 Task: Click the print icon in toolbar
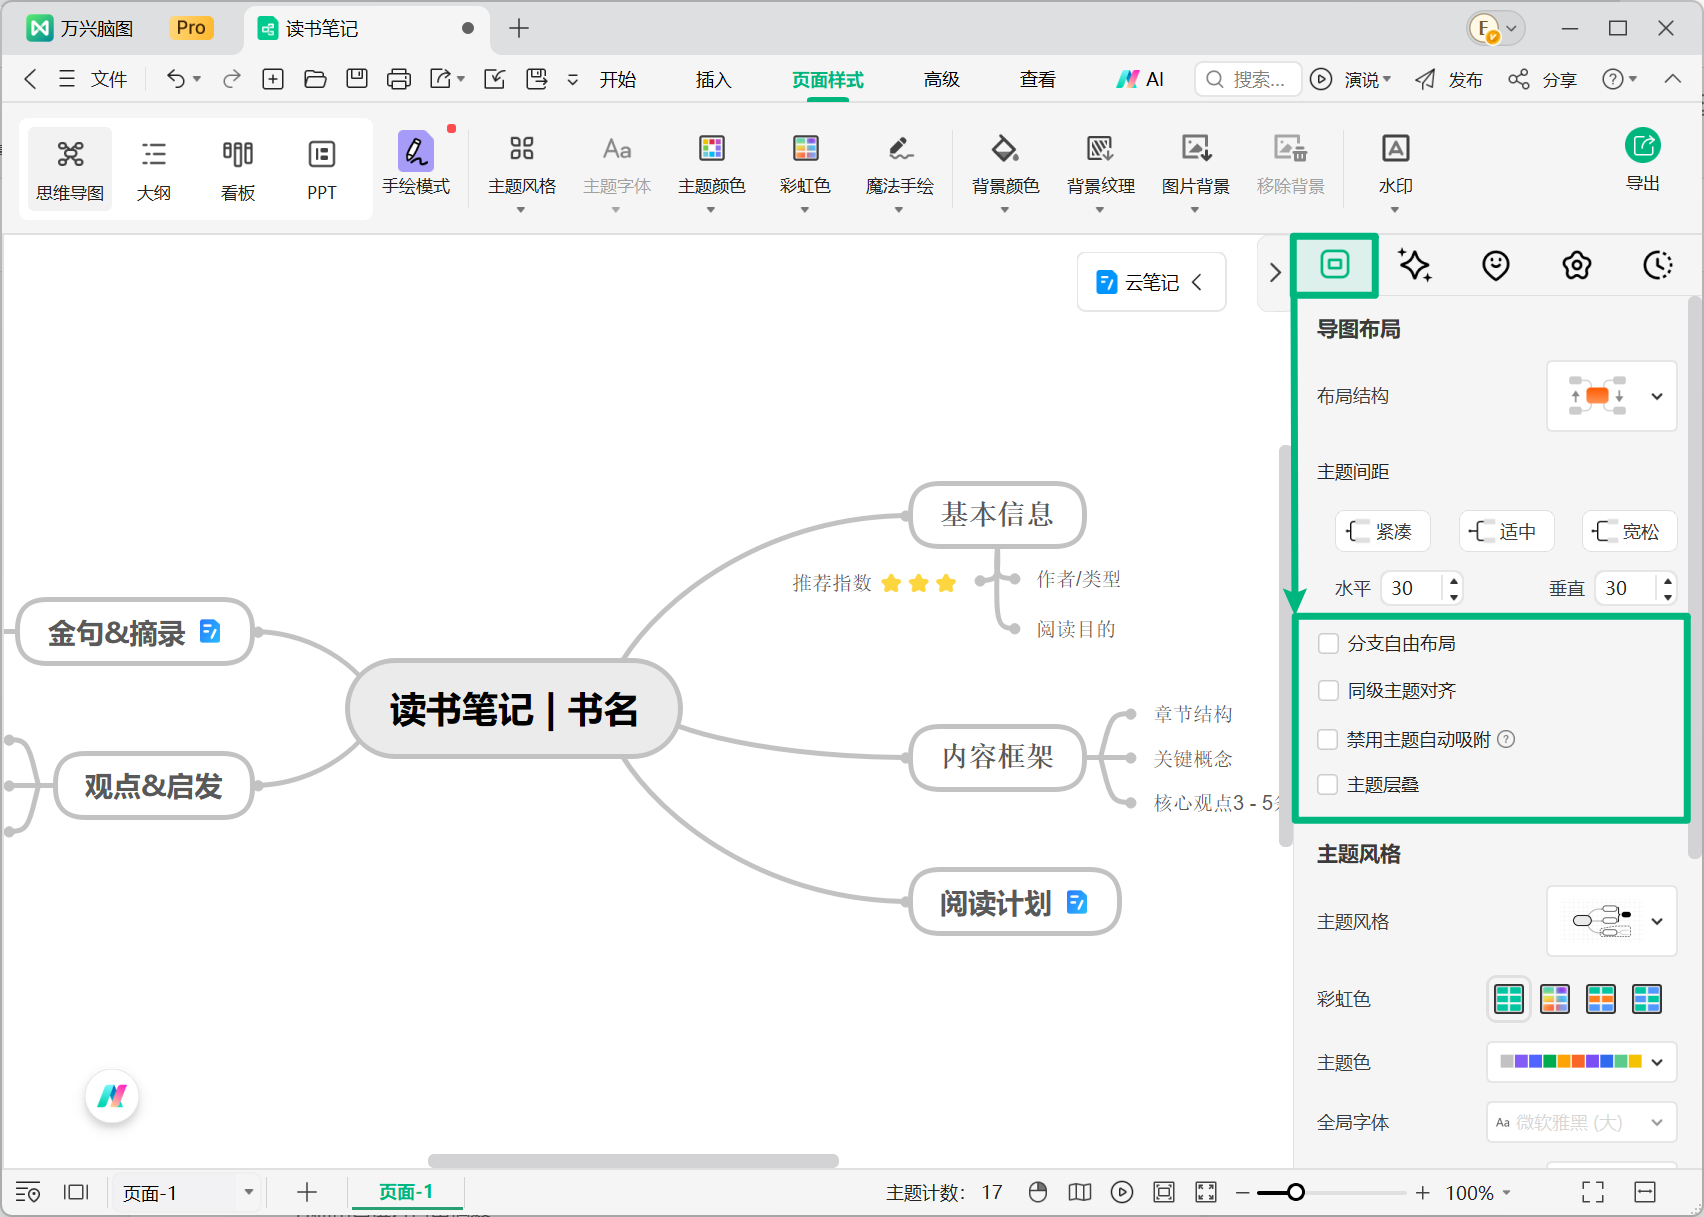tap(399, 79)
